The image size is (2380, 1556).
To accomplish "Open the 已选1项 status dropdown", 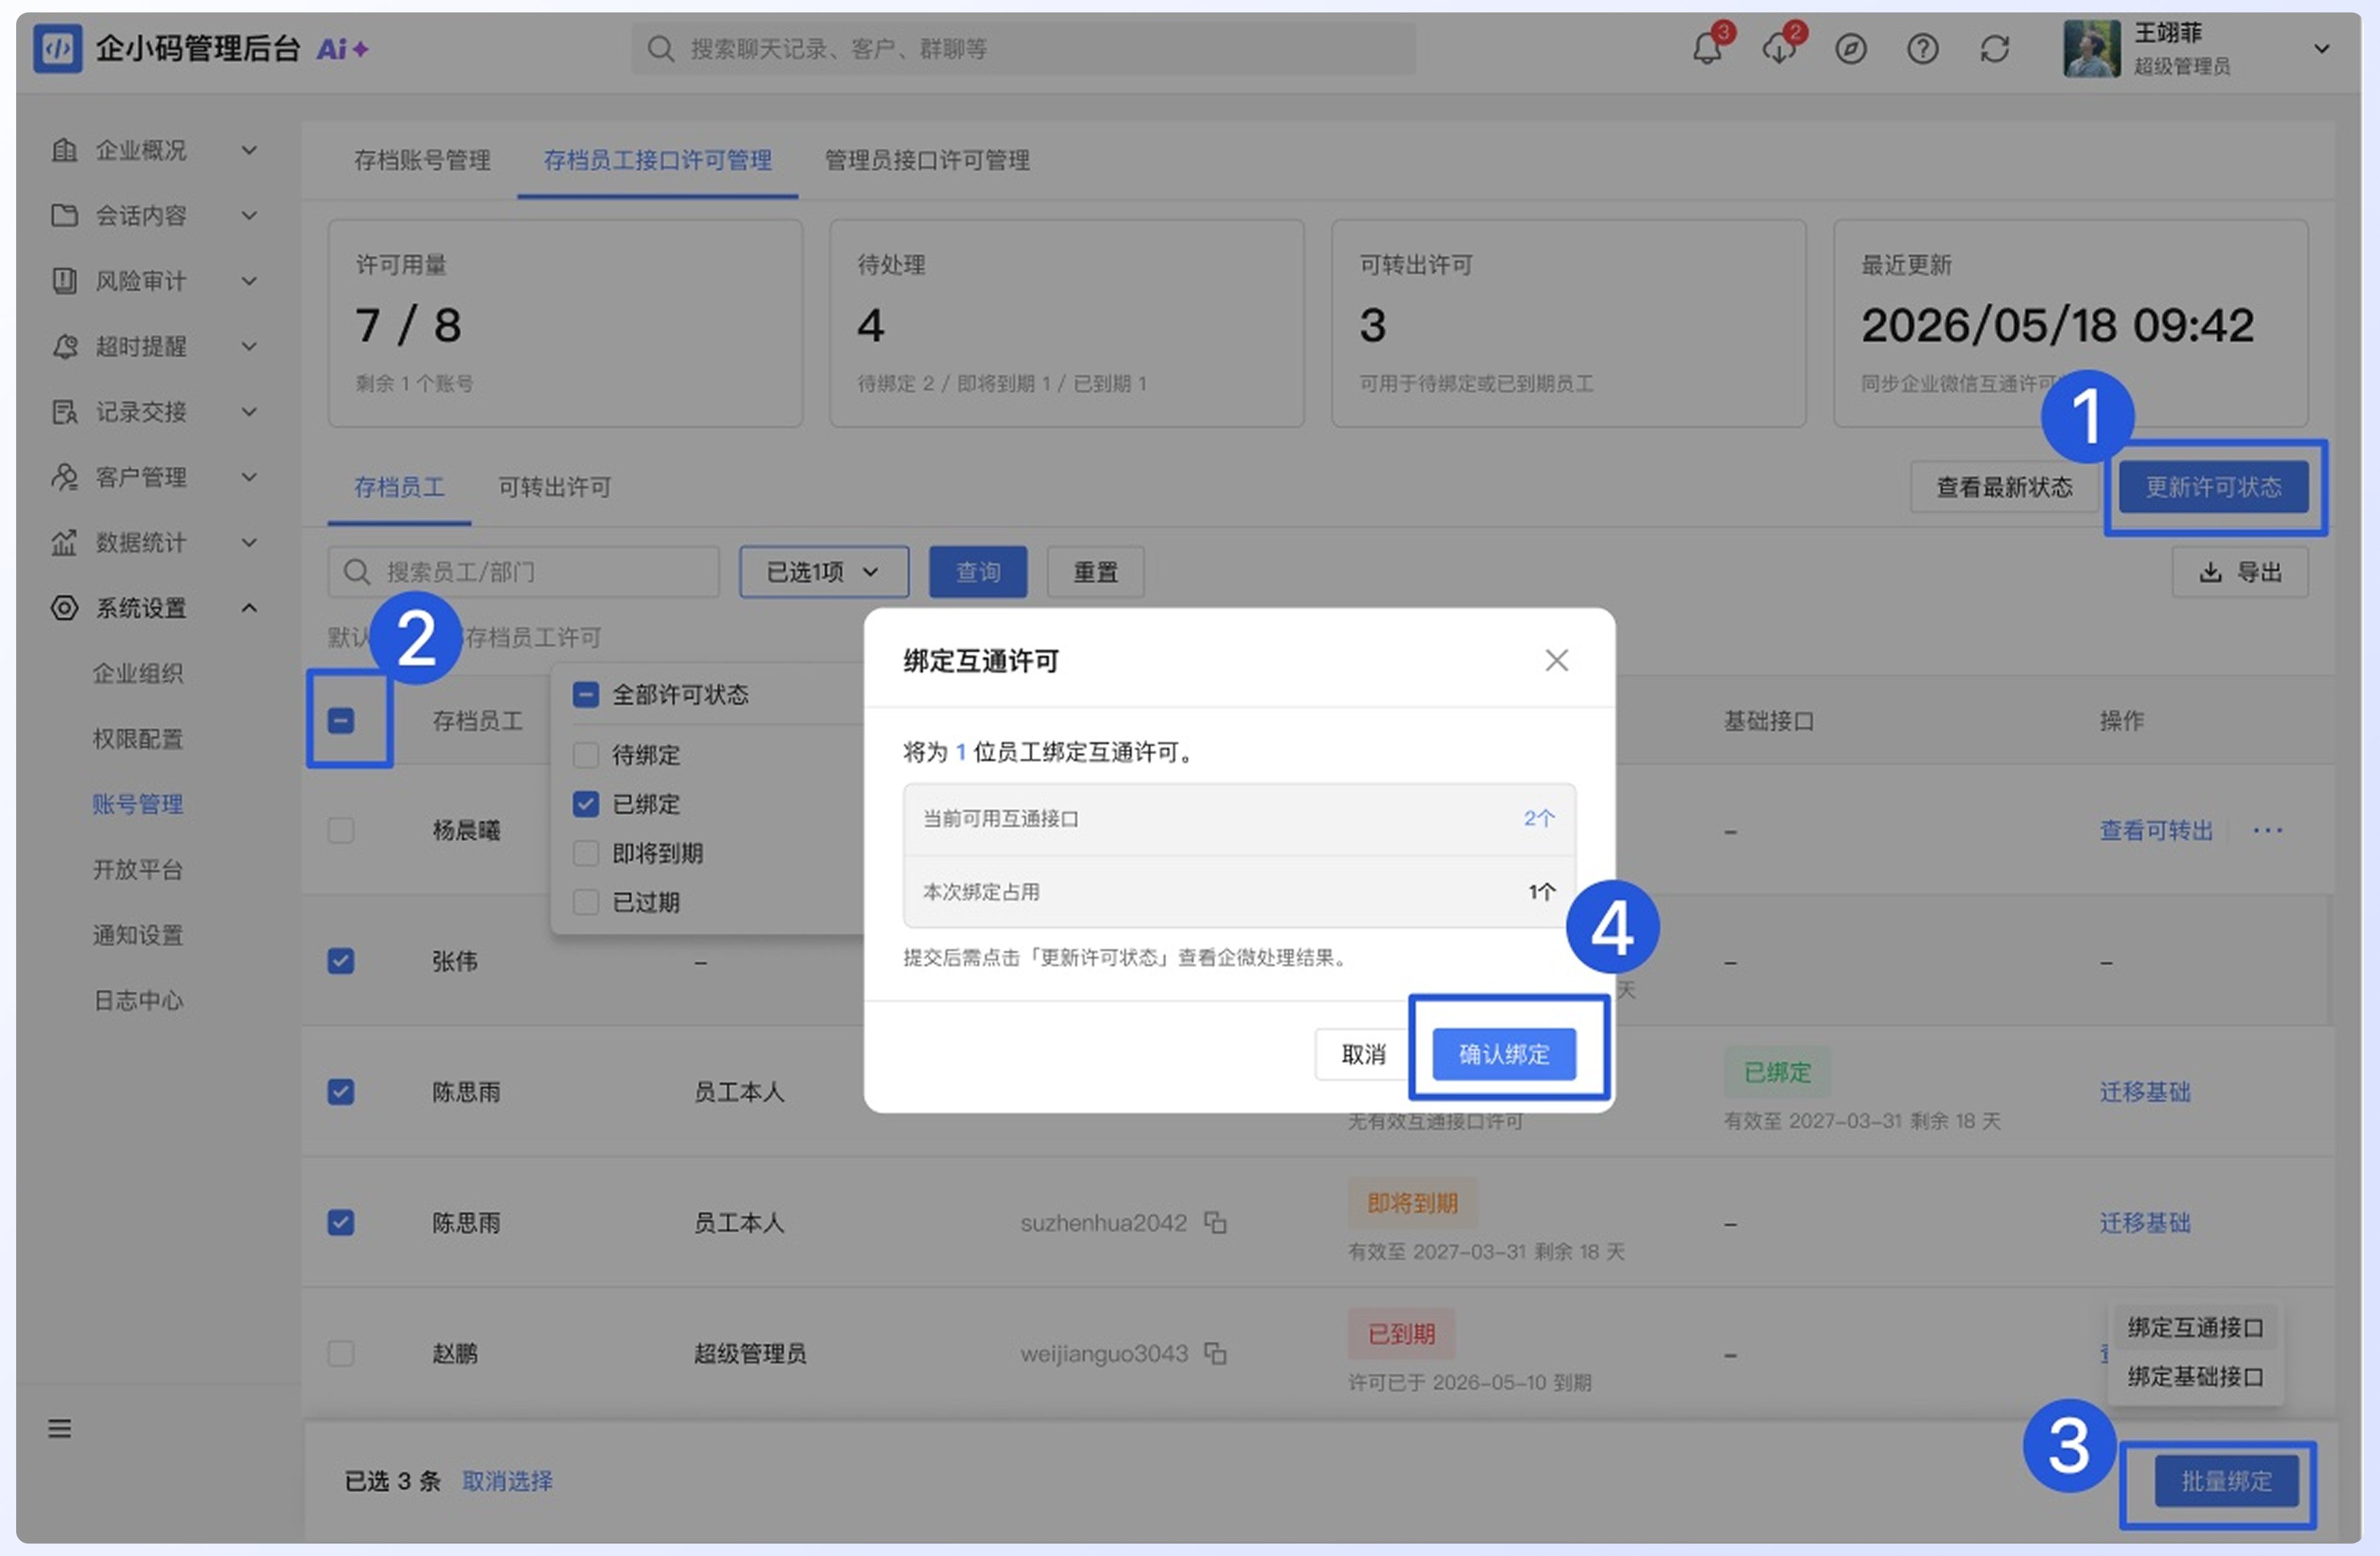I will pyautogui.click(x=824, y=572).
